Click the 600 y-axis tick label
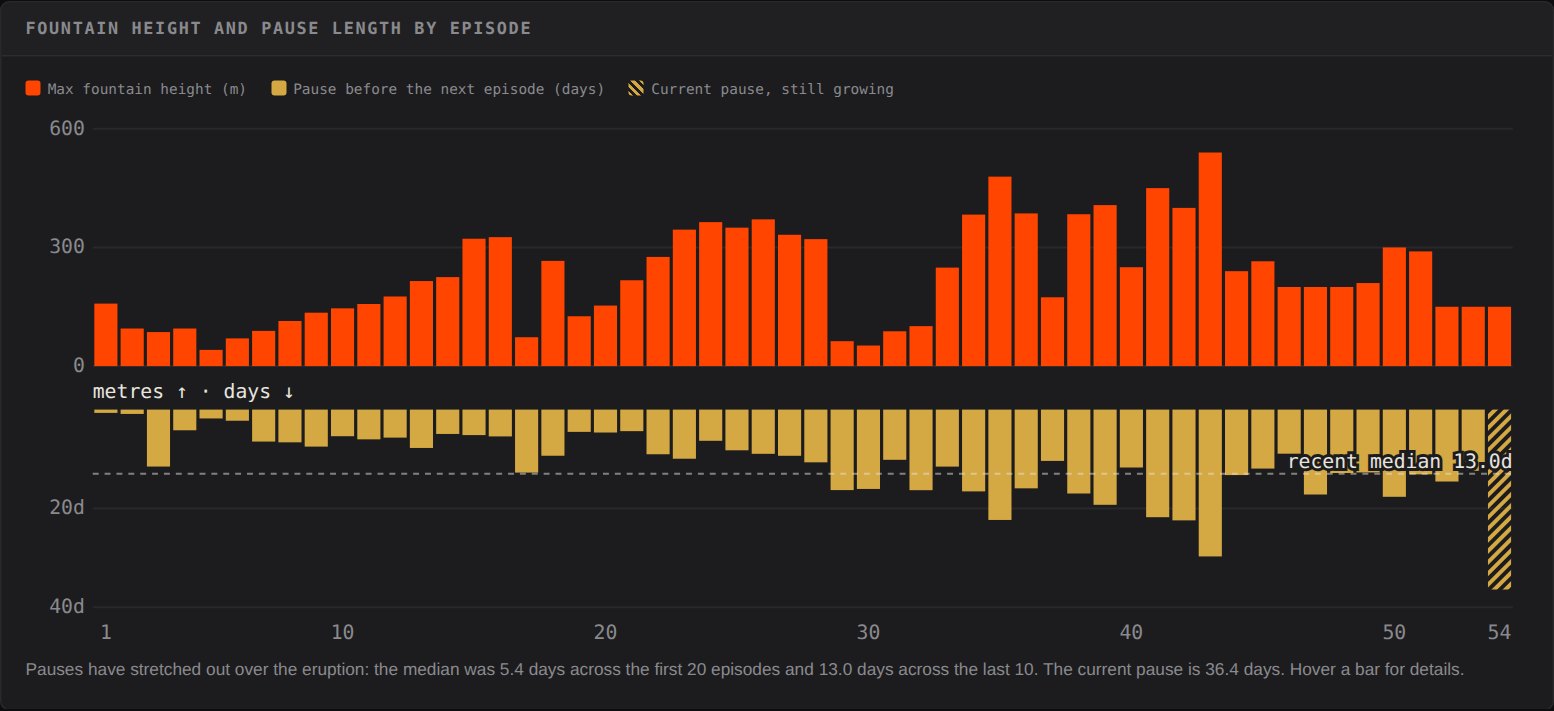This screenshot has height=711, width=1554. (67, 129)
